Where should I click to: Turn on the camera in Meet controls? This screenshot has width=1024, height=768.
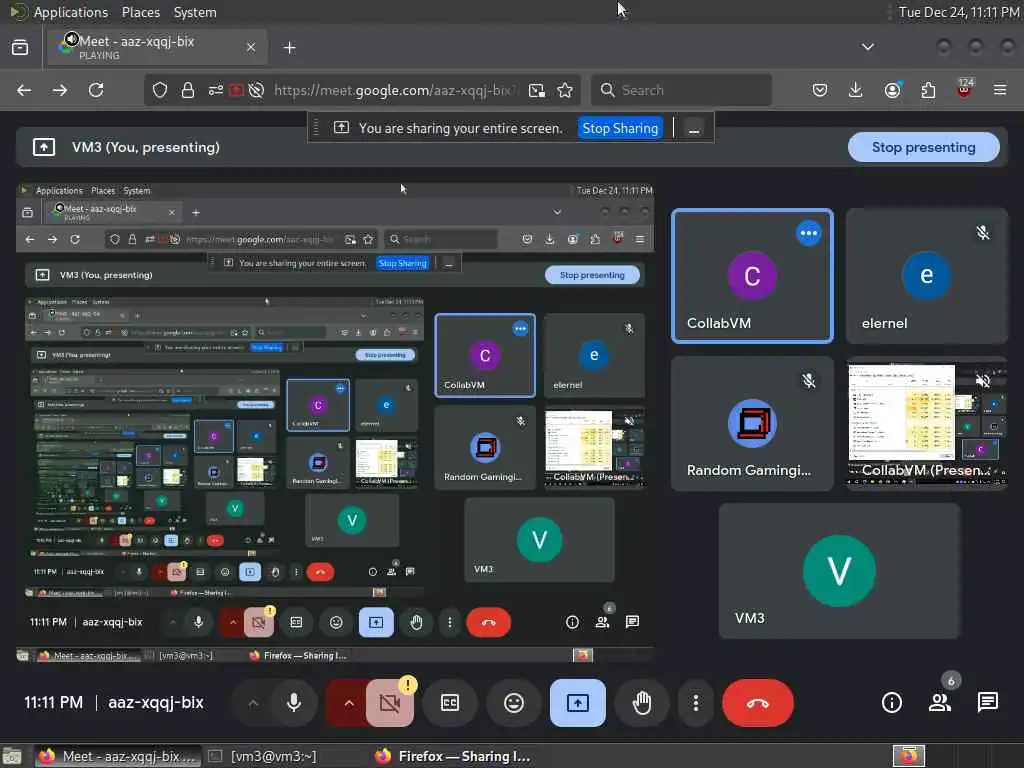pos(390,703)
